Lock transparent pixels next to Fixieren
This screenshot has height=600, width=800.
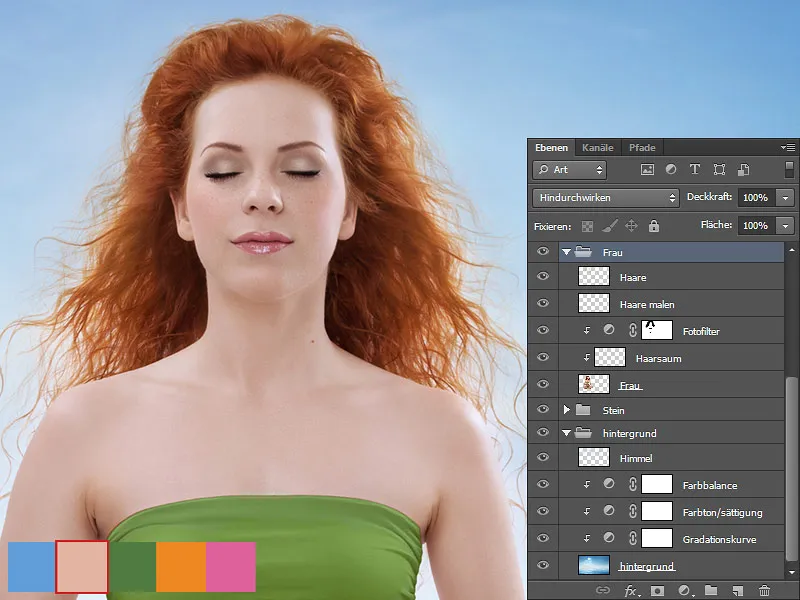587,226
